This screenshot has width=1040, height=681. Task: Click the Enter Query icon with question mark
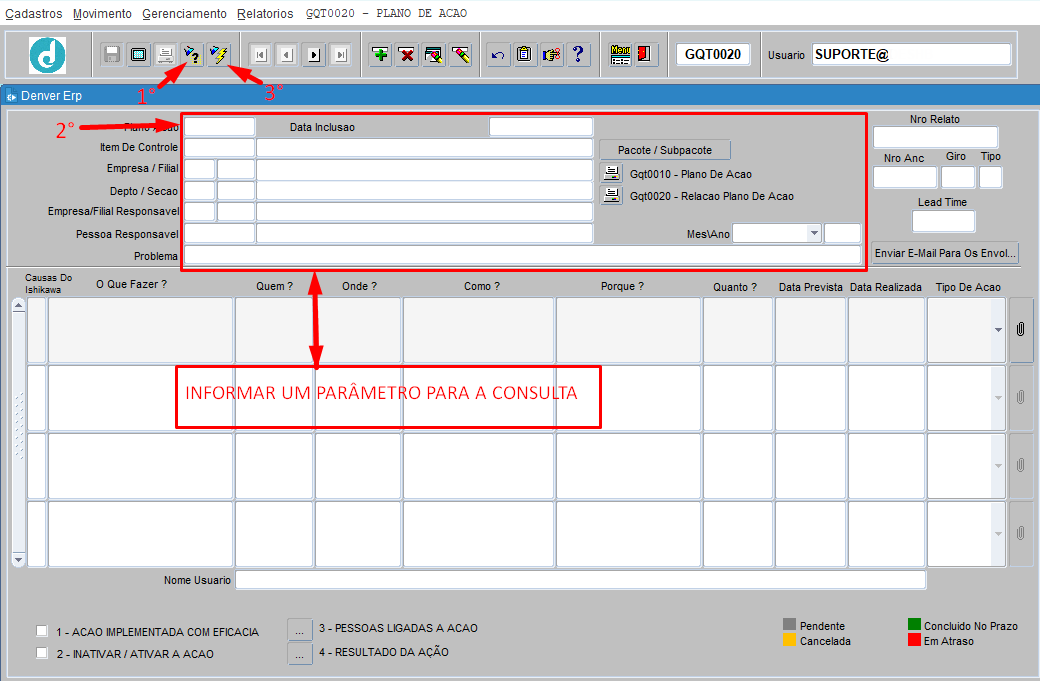coord(192,54)
